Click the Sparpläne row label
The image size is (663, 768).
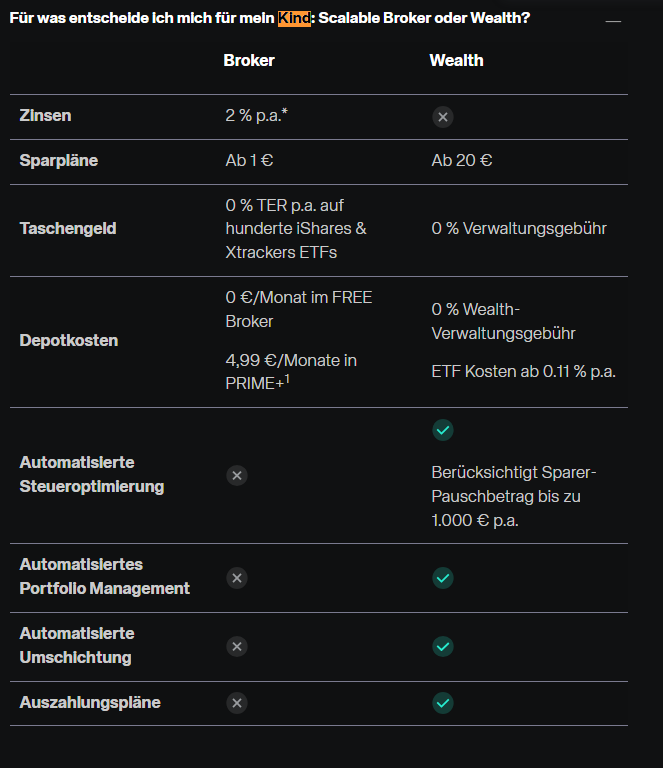(x=59, y=161)
